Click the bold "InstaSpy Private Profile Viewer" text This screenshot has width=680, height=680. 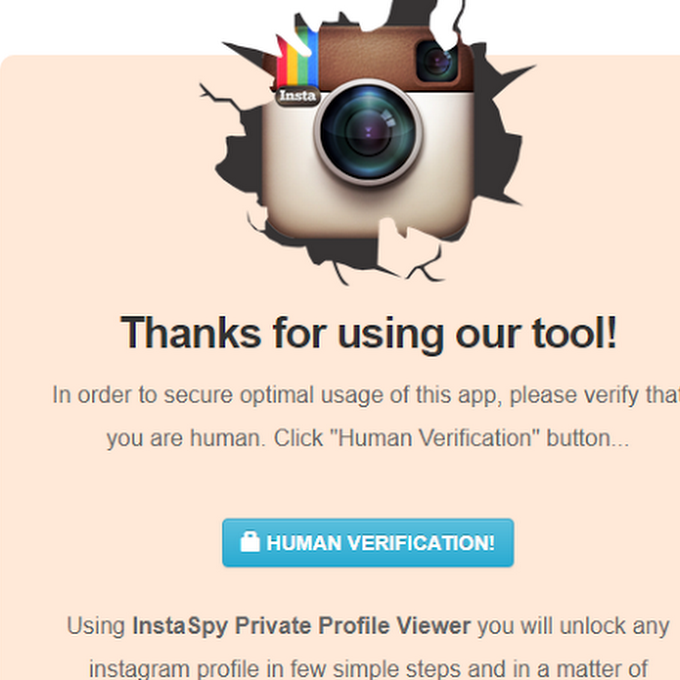(x=301, y=626)
